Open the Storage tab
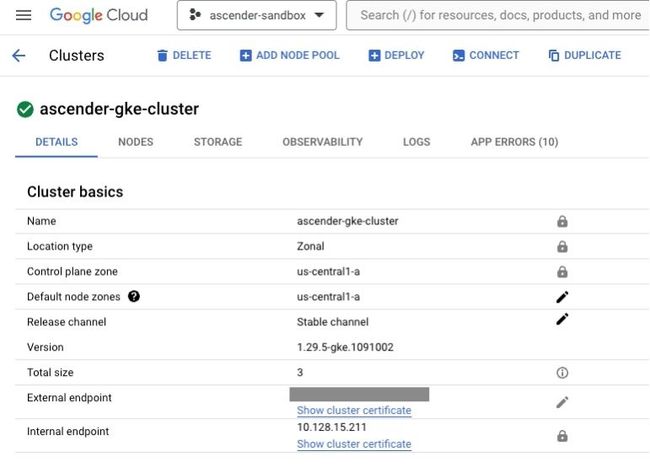650x467 pixels. click(218, 142)
